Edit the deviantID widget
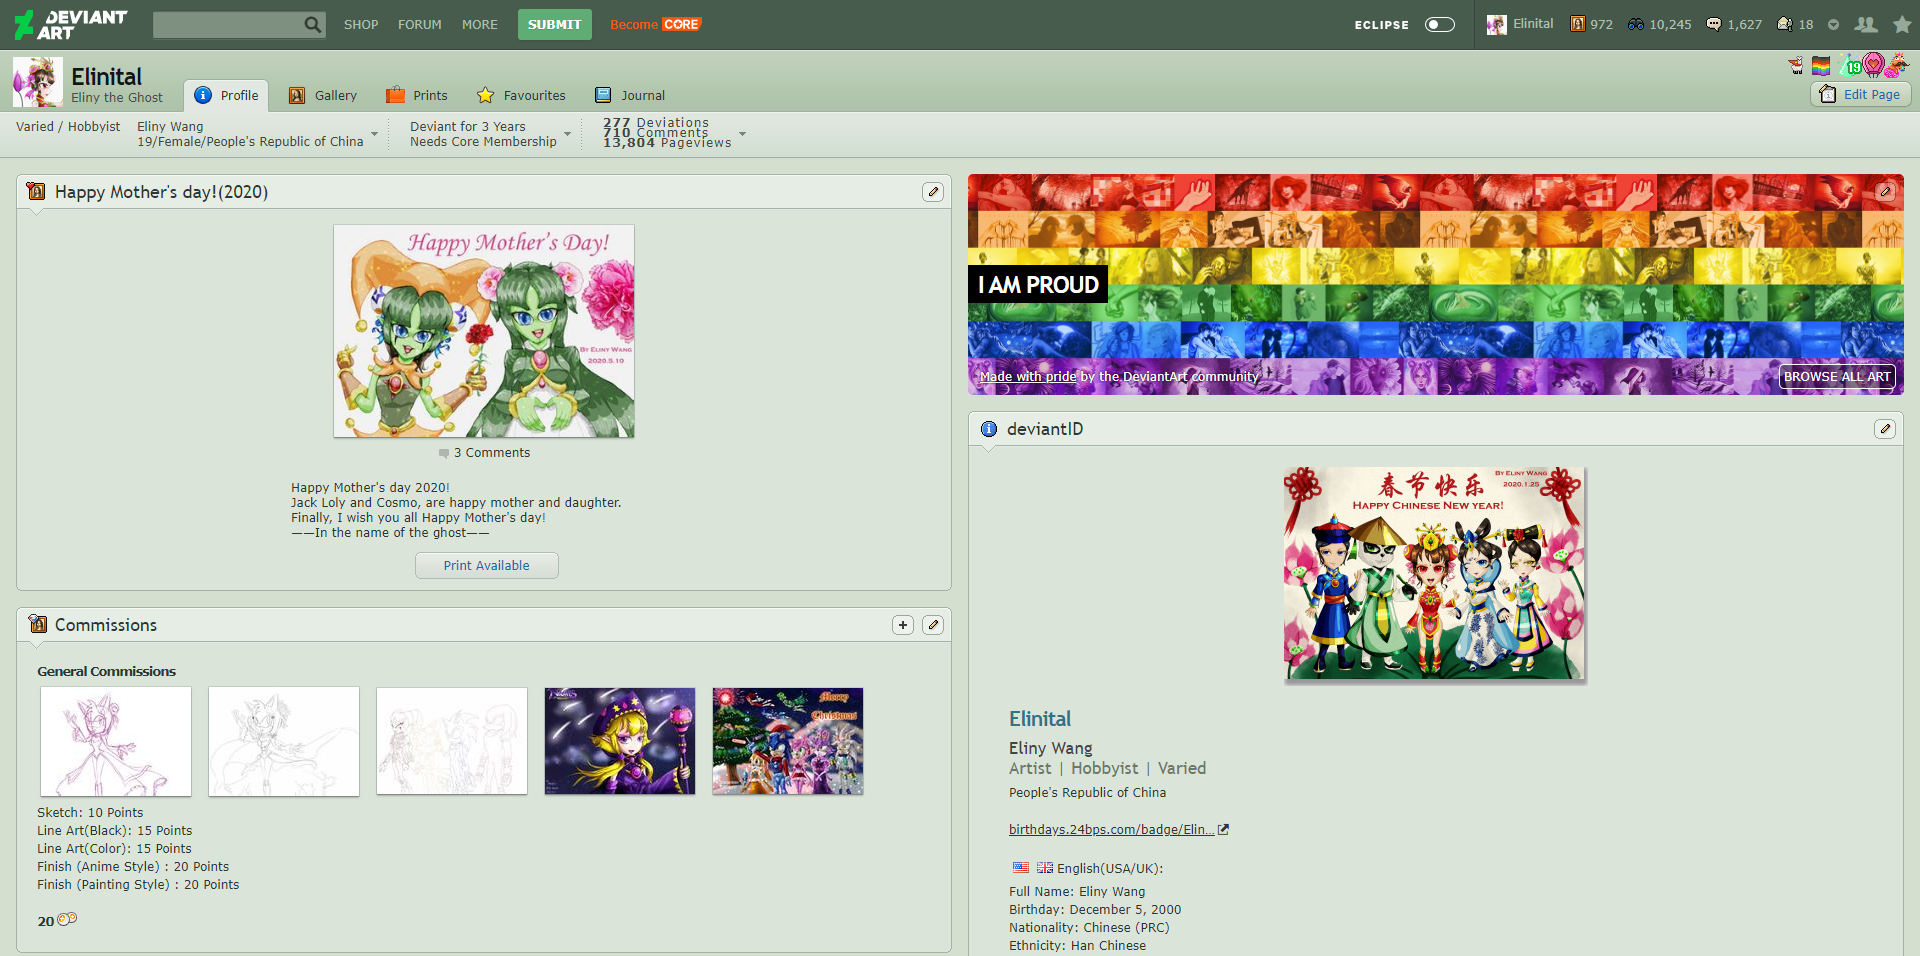 1885,429
